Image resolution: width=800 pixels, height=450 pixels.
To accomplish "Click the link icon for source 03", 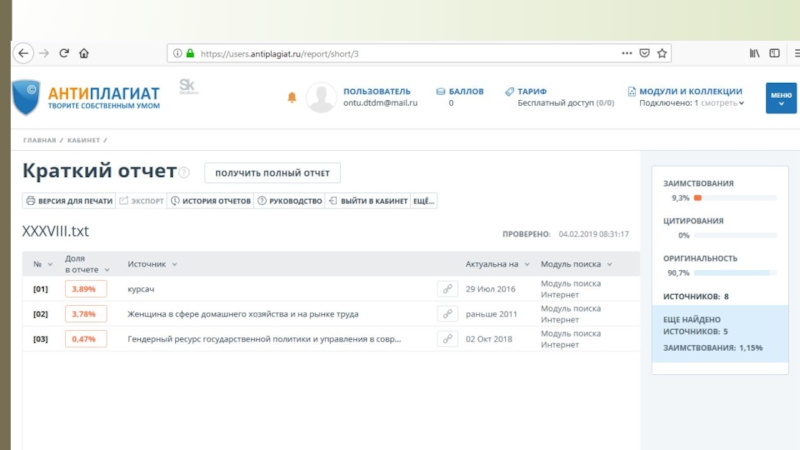I will point(447,339).
